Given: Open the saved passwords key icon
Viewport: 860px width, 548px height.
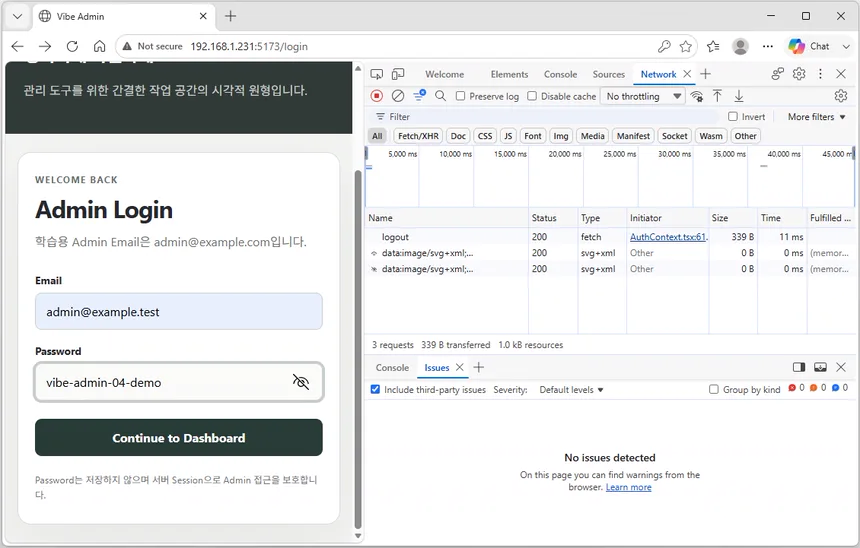Looking at the screenshot, I should coord(664,47).
